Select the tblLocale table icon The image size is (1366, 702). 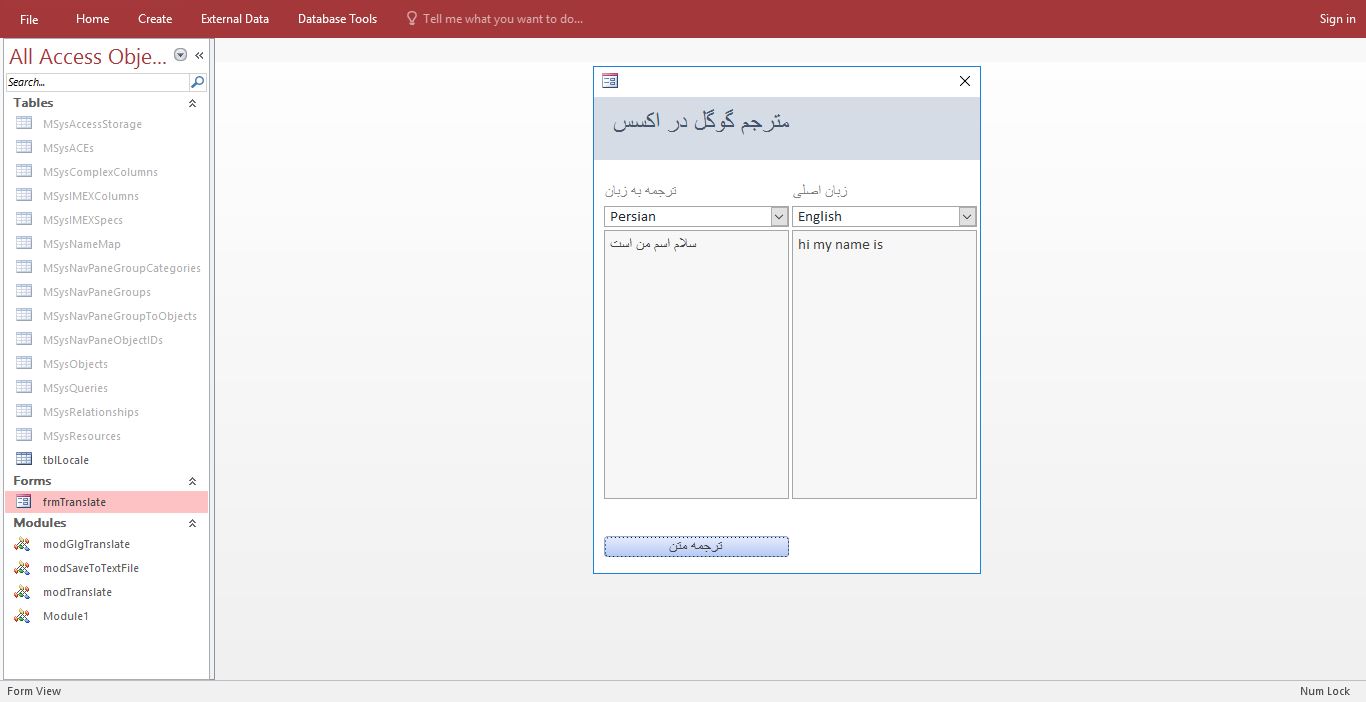[24, 459]
